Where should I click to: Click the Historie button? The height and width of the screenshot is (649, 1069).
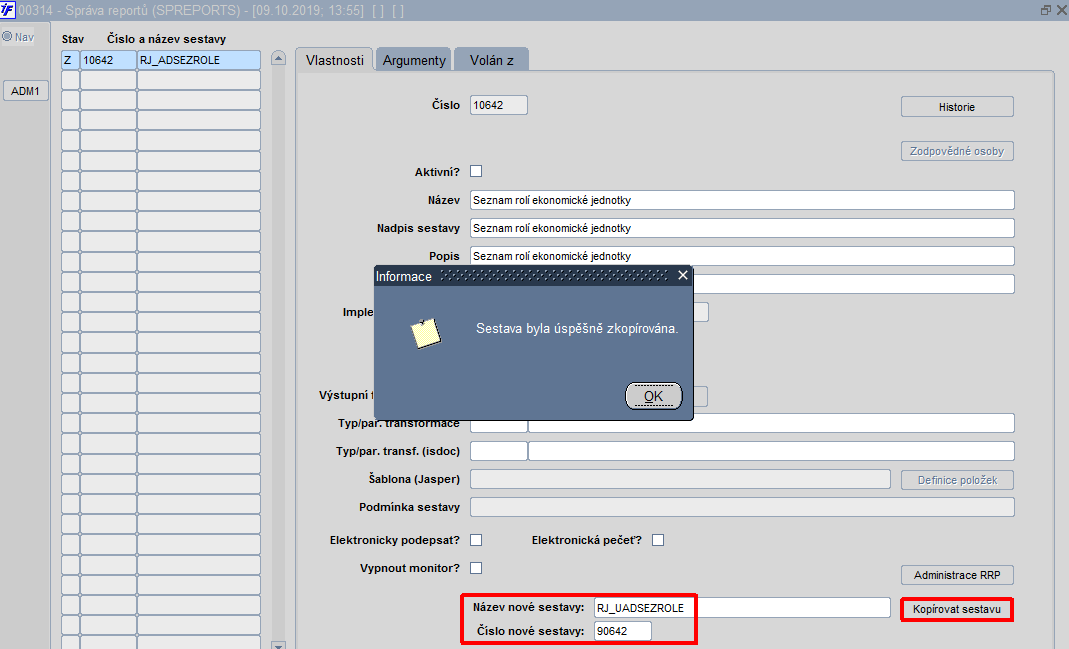(x=957, y=107)
